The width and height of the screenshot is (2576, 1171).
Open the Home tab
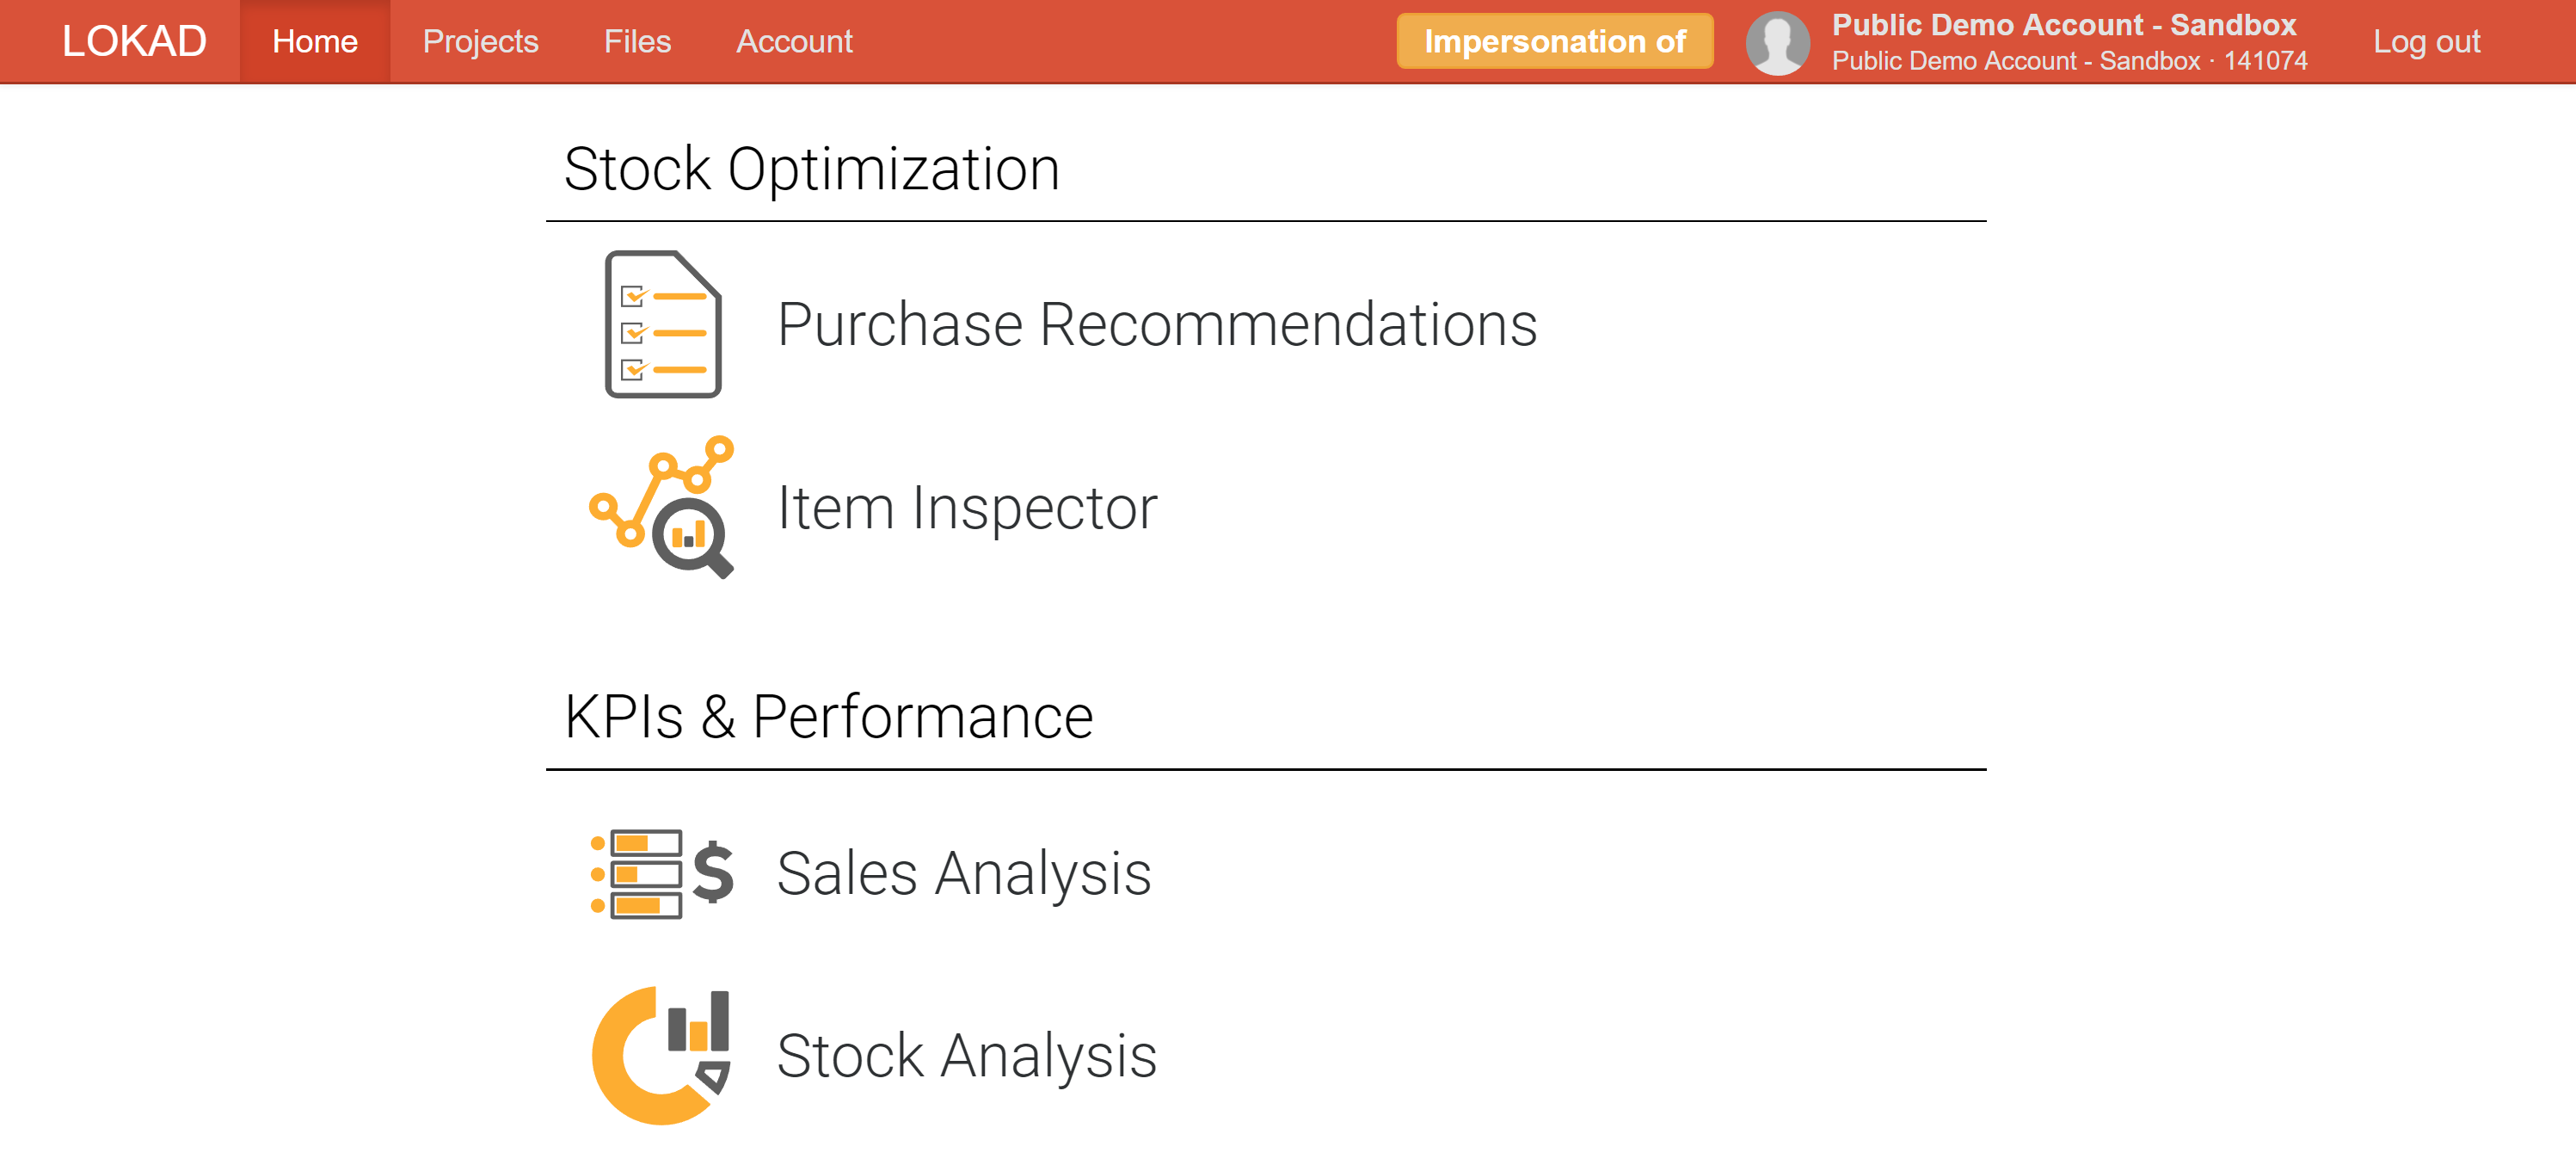[x=315, y=41]
